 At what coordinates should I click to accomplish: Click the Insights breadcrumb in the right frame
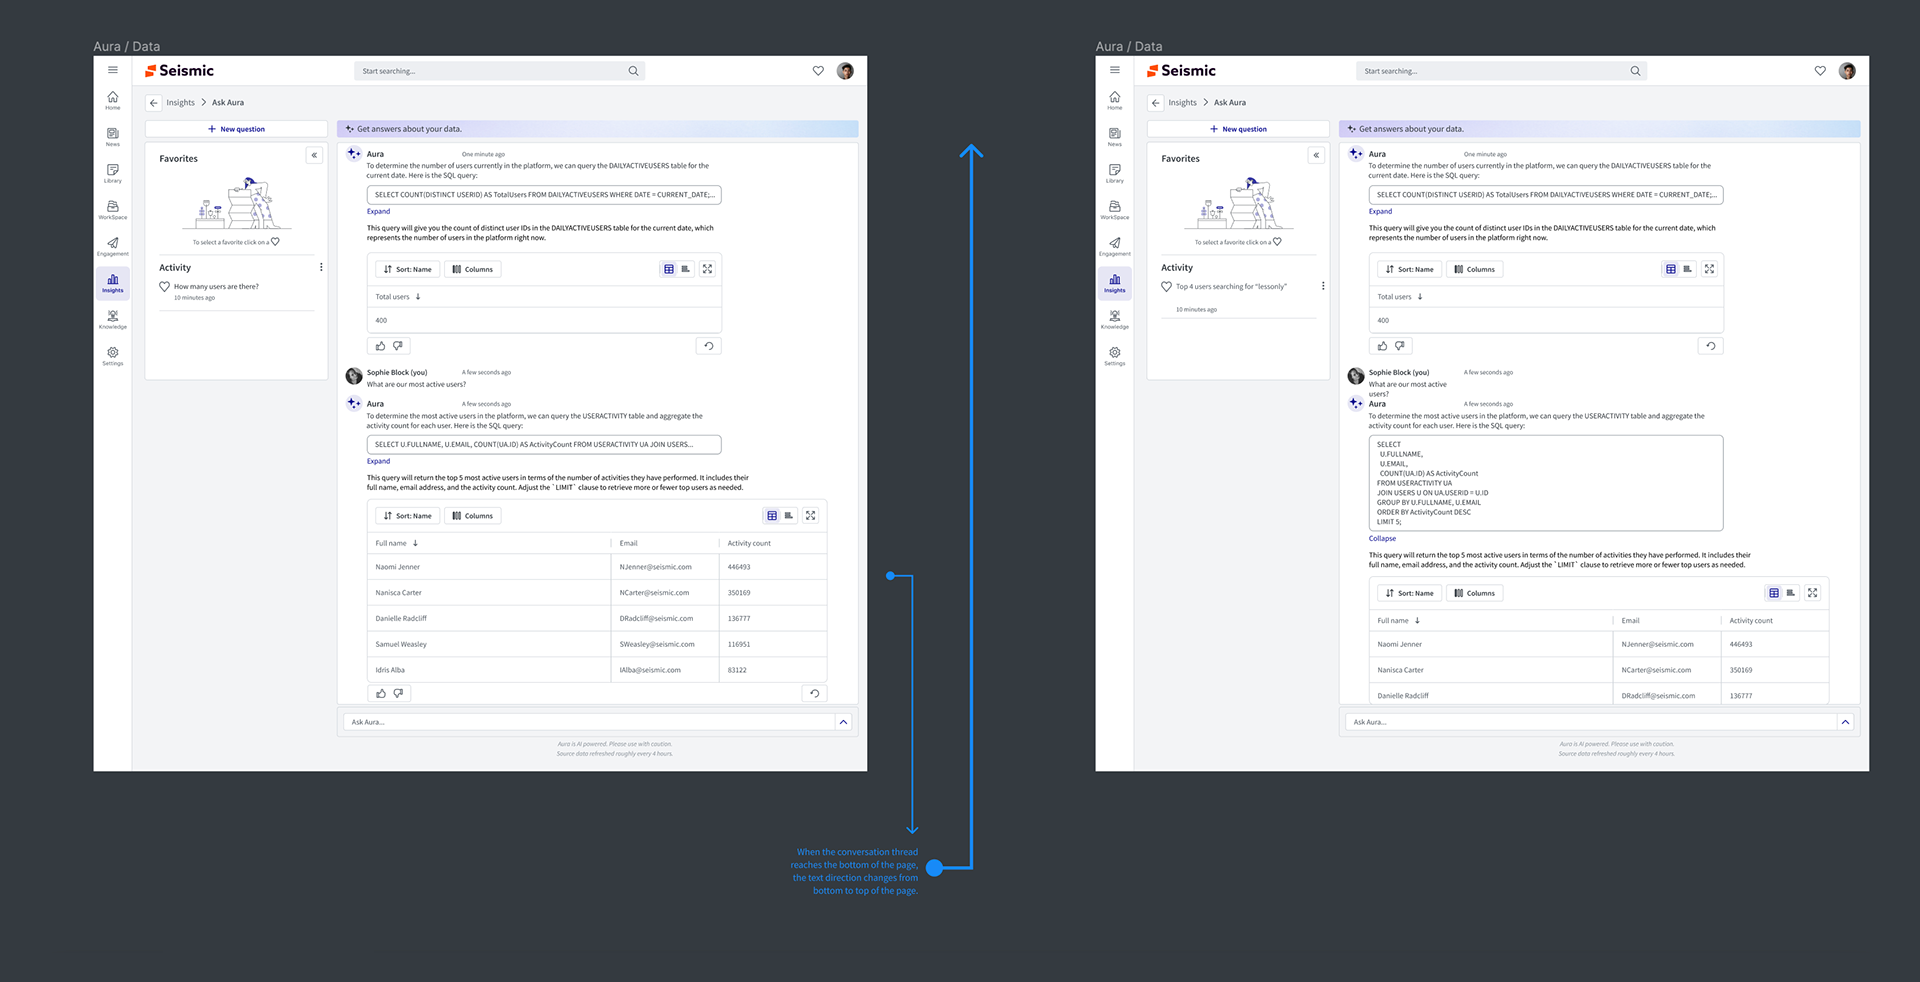click(x=1183, y=102)
